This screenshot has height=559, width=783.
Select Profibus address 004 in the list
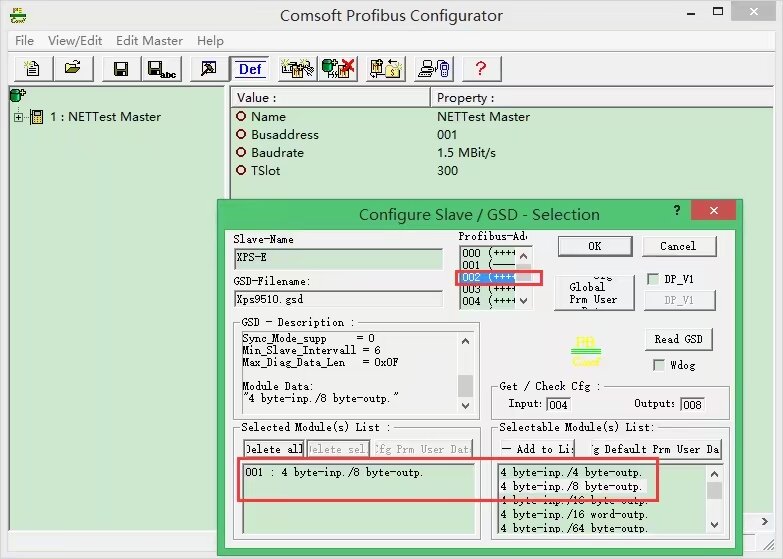click(487, 301)
